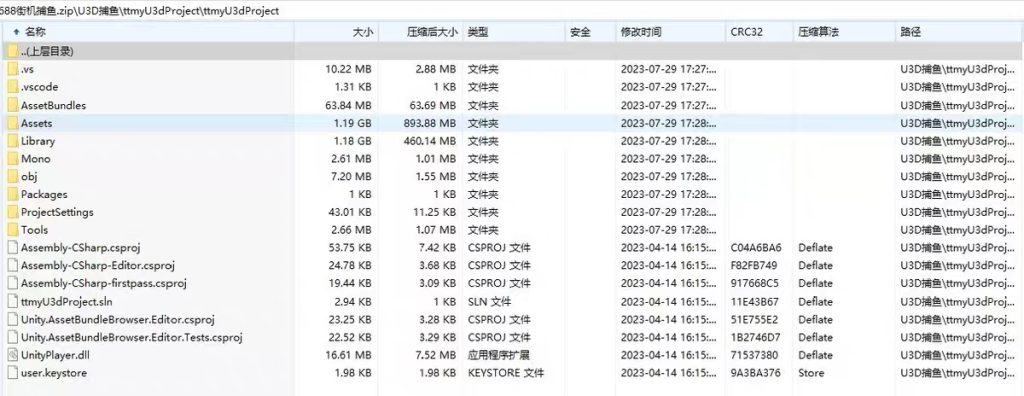Click the ttmyU3dProject.sln file icon
This screenshot has height=396, width=1024.
[x=12, y=302]
